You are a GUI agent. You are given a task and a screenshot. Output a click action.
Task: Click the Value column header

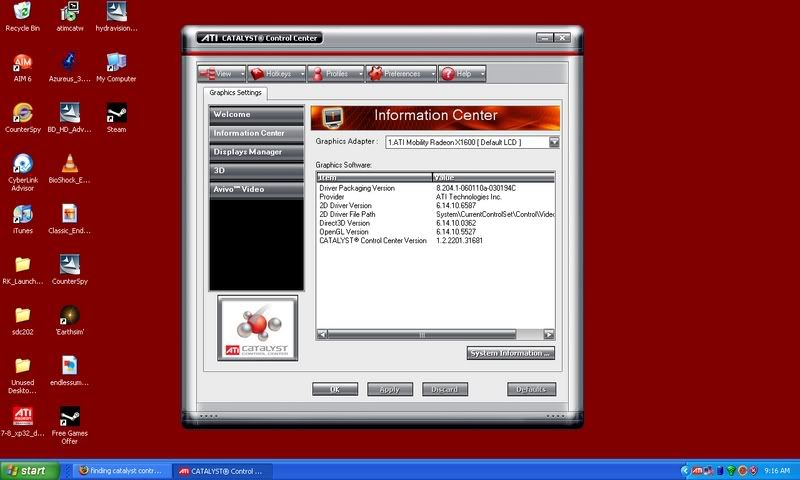coord(493,177)
